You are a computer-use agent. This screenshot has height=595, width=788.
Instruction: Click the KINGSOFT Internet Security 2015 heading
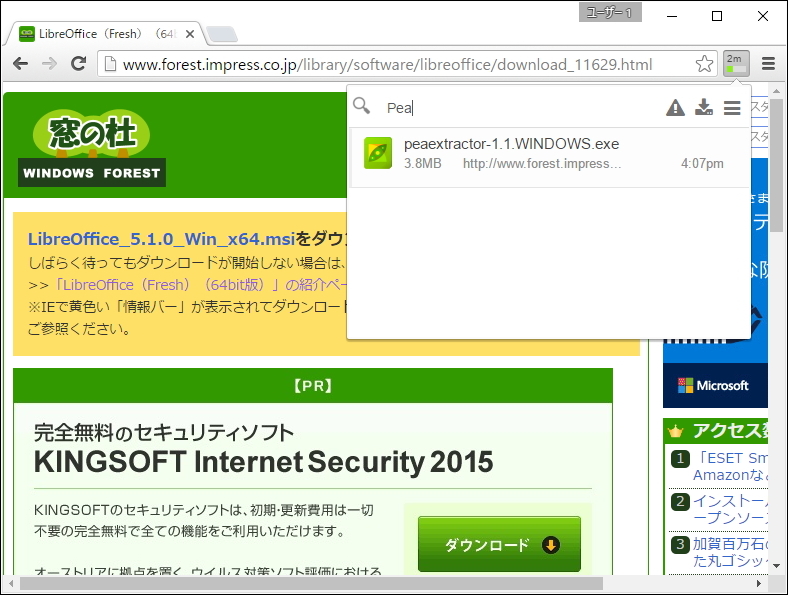pyautogui.click(x=263, y=462)
